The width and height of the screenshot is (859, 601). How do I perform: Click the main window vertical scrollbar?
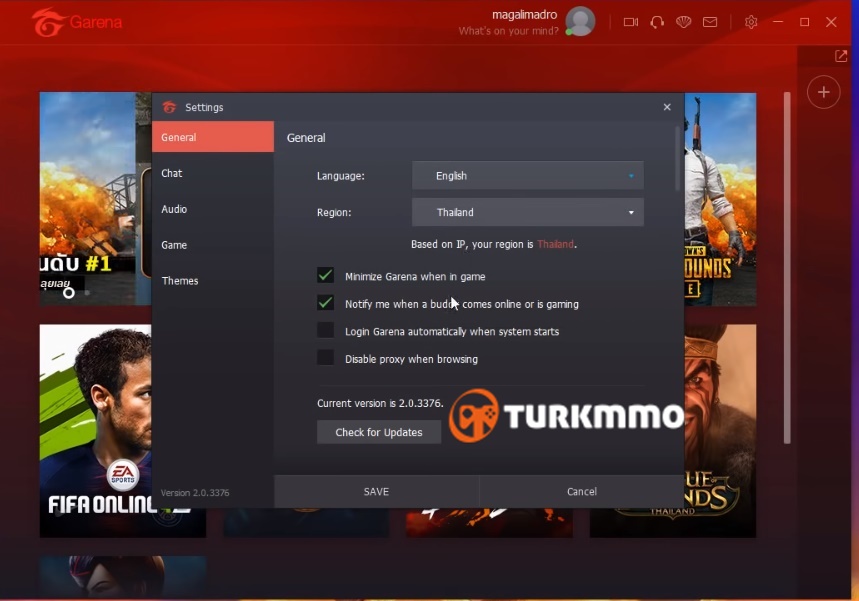pos(787,267)
